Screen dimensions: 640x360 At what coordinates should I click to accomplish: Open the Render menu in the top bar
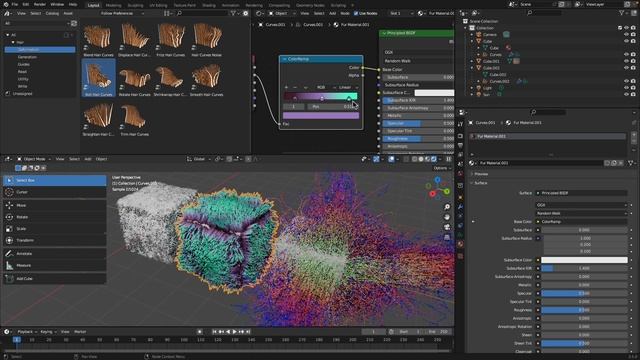pos(40,4)
